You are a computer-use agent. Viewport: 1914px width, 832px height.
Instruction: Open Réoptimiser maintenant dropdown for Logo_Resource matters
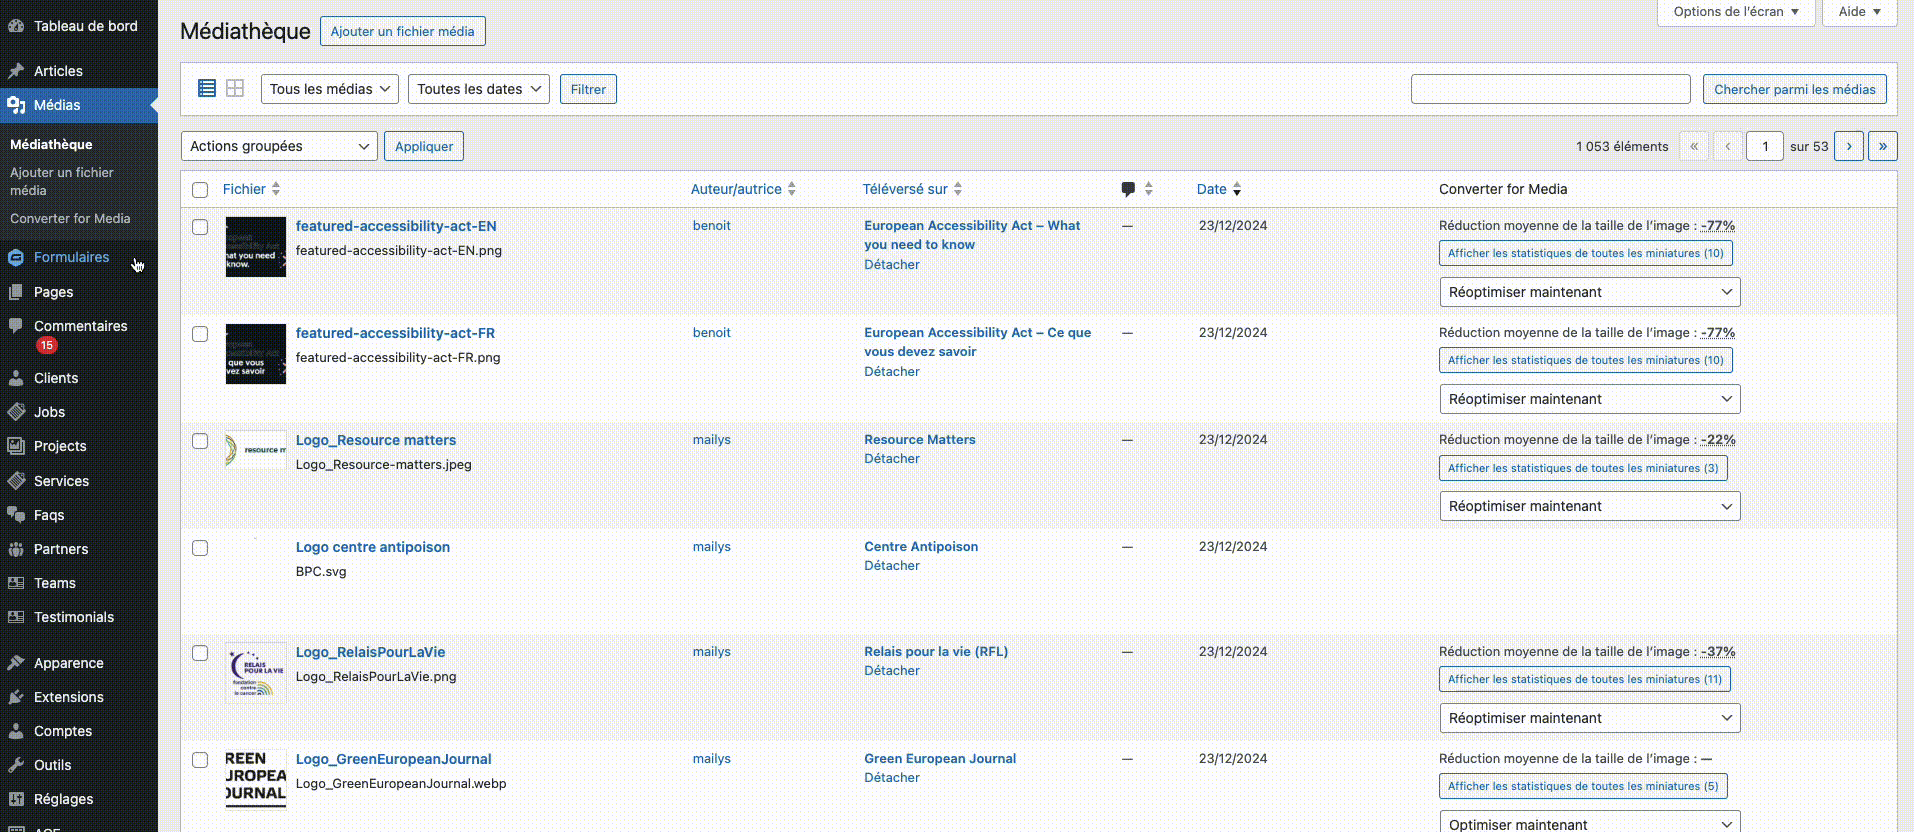(x=1590, y=506)
